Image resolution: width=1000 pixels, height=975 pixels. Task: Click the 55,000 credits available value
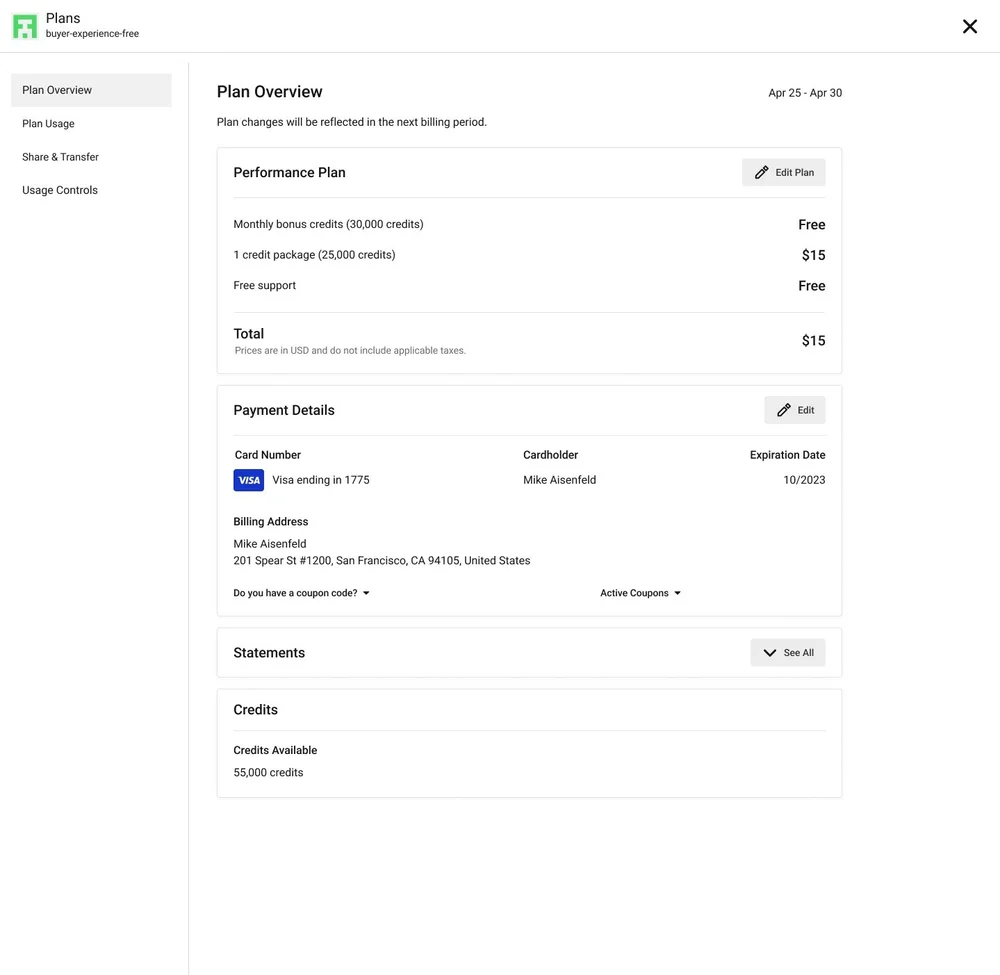[268, 772]
